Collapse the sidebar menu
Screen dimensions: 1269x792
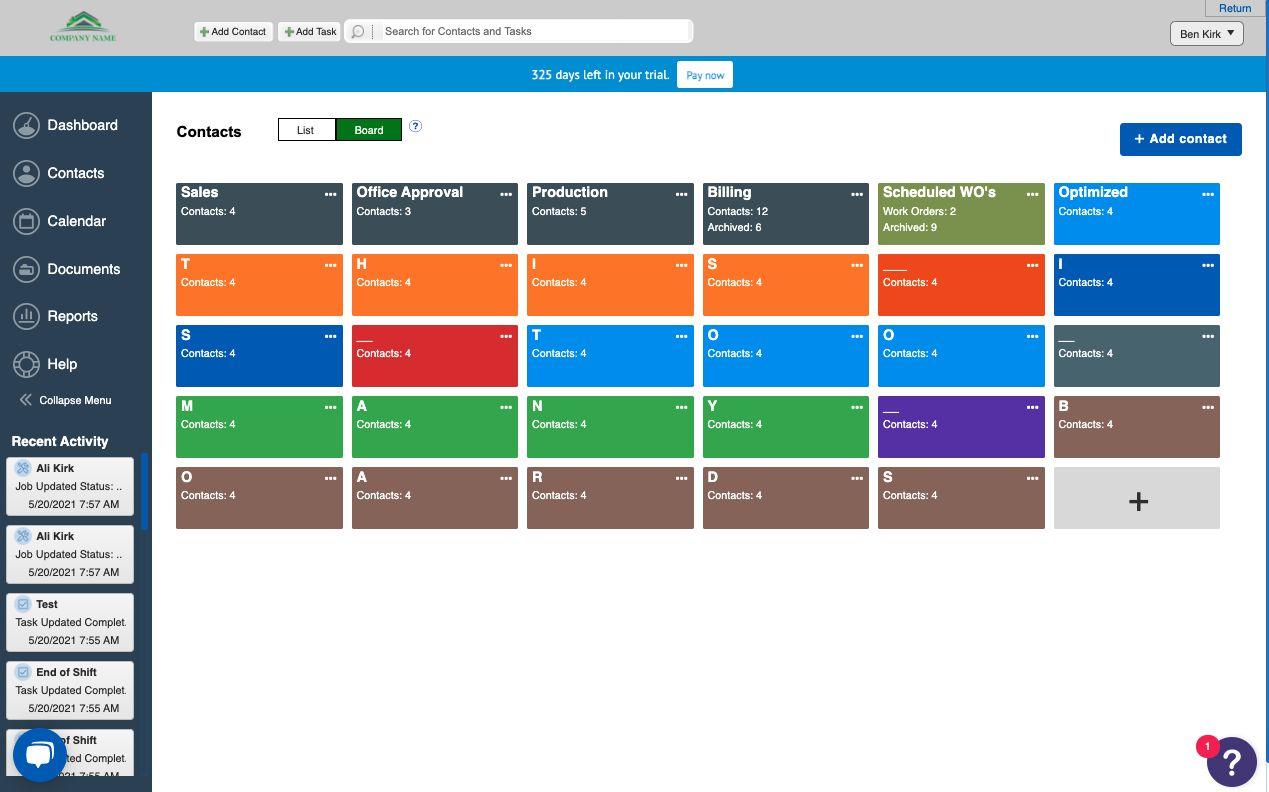tap(65, 400)
